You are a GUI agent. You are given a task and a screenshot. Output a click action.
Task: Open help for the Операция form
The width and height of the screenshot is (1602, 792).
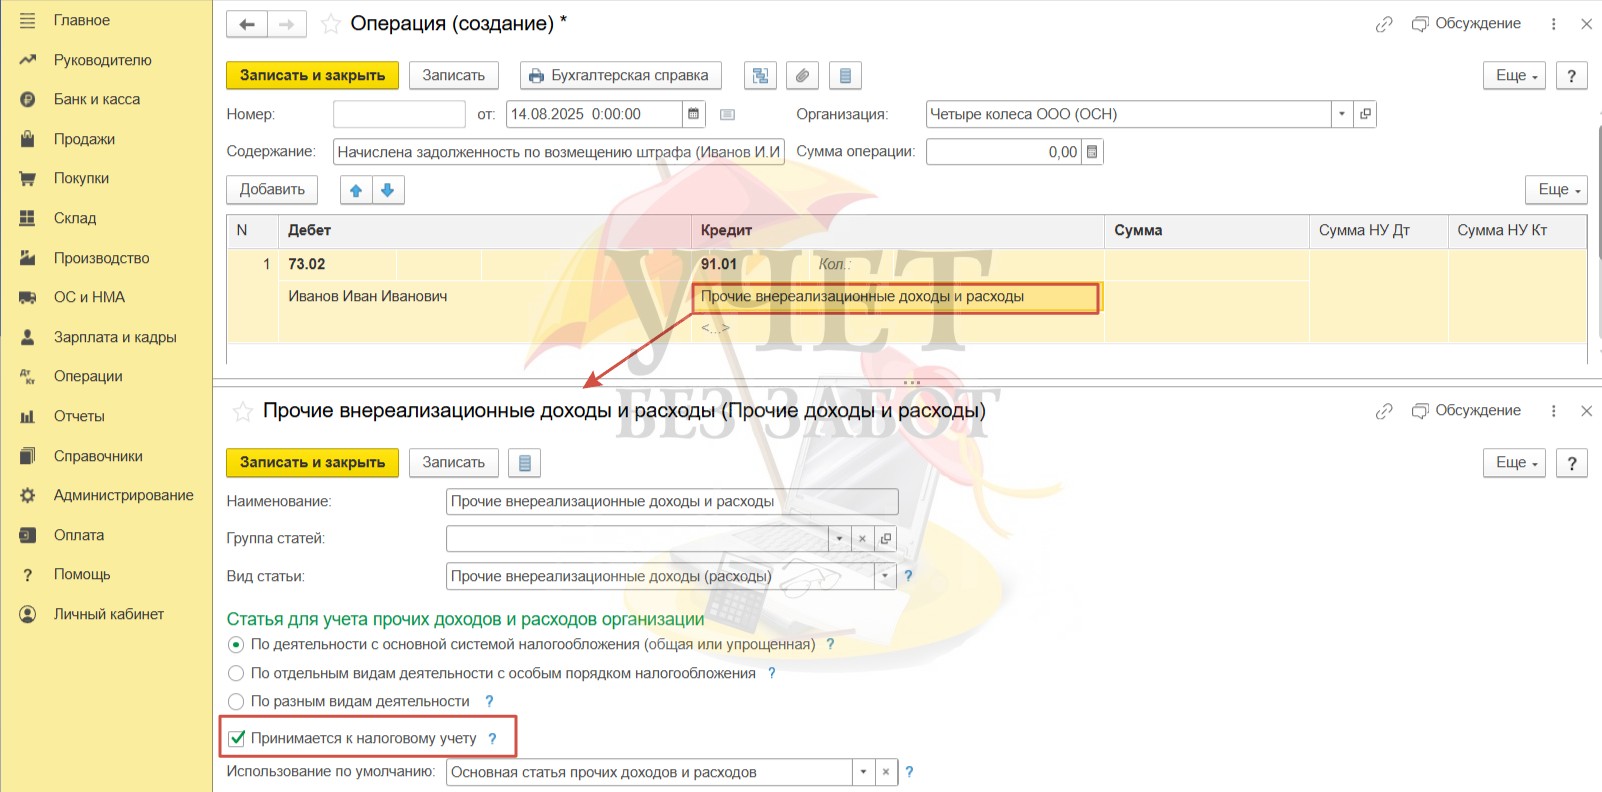(x=1572, y=75)
